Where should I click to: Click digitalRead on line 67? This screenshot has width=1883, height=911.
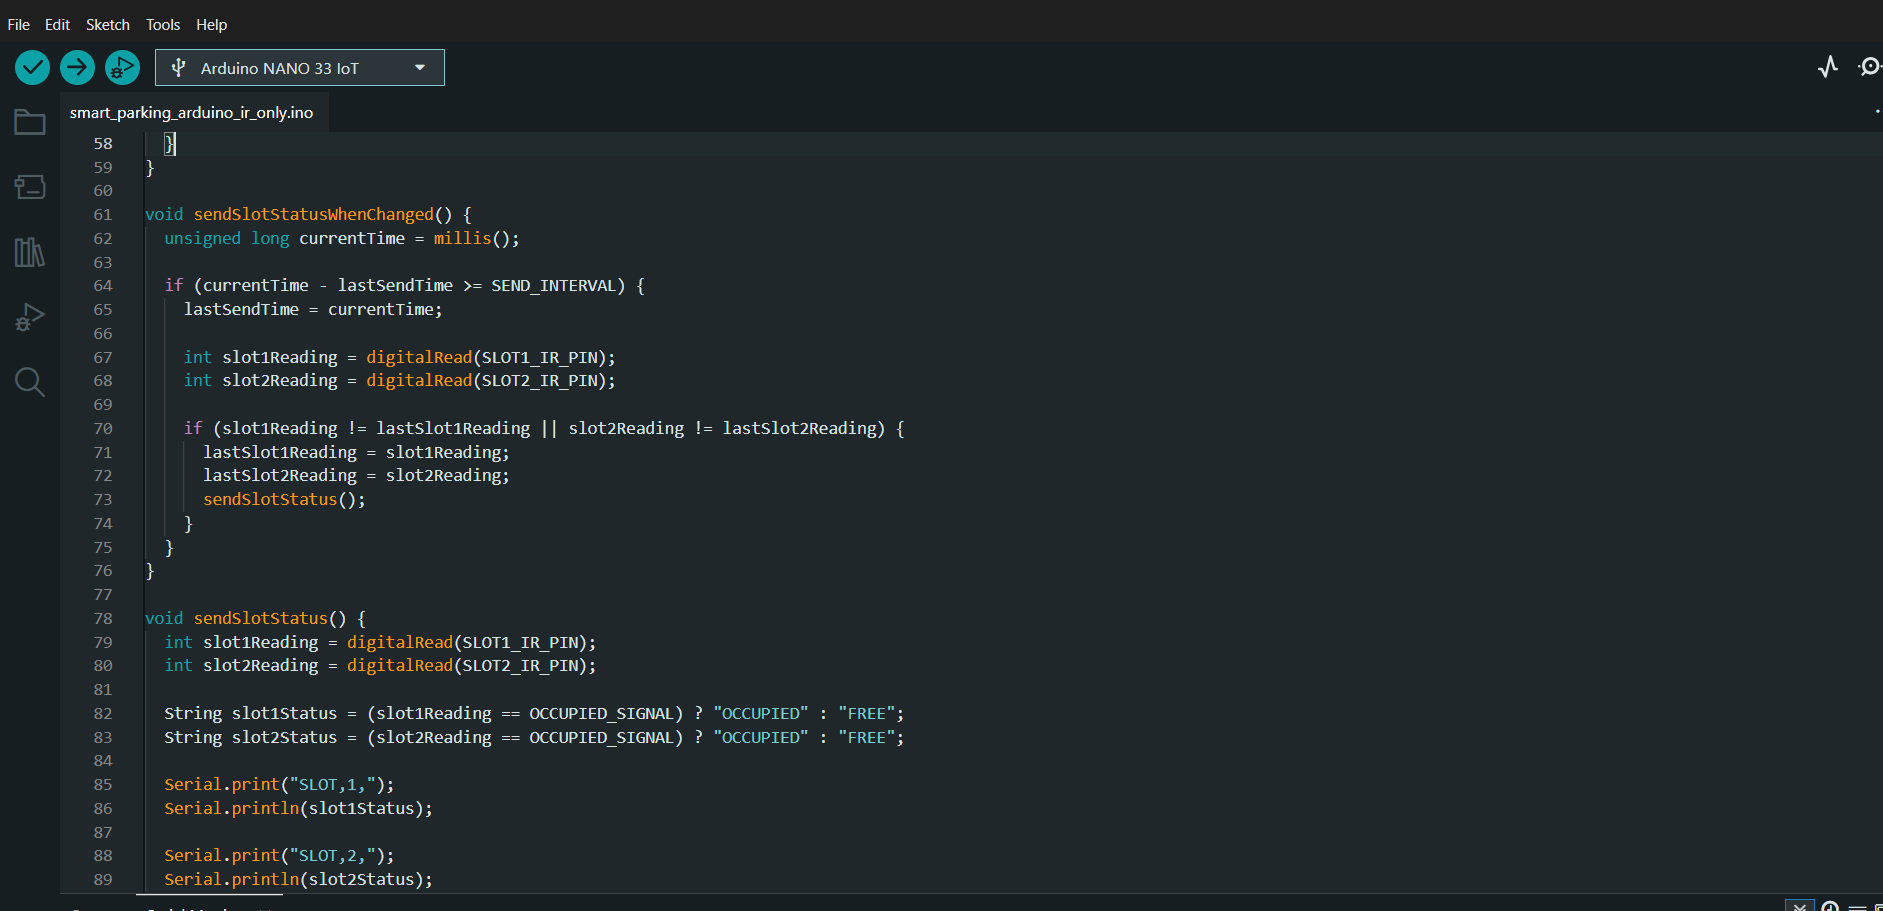point(419,358)
